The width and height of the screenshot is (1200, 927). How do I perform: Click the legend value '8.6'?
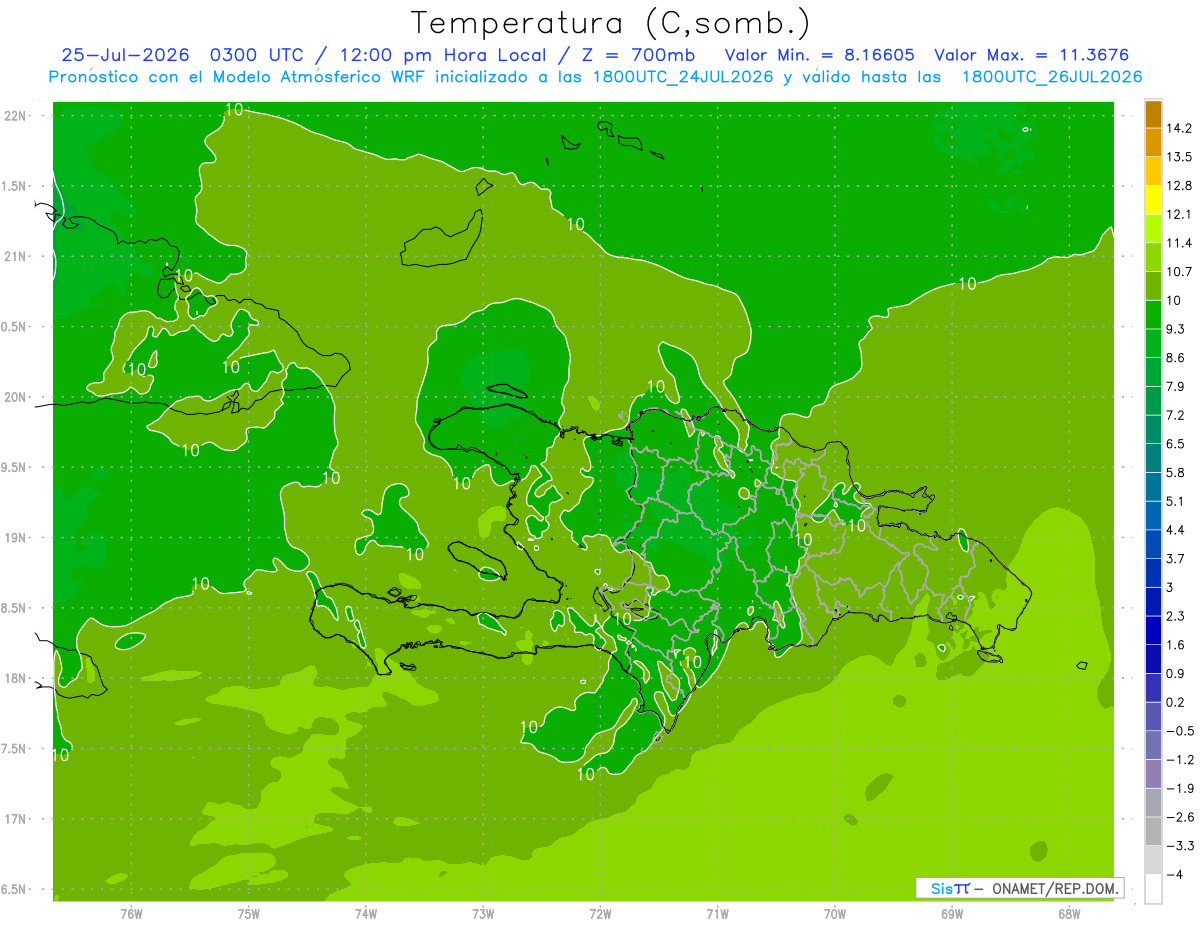(1176, 358)
